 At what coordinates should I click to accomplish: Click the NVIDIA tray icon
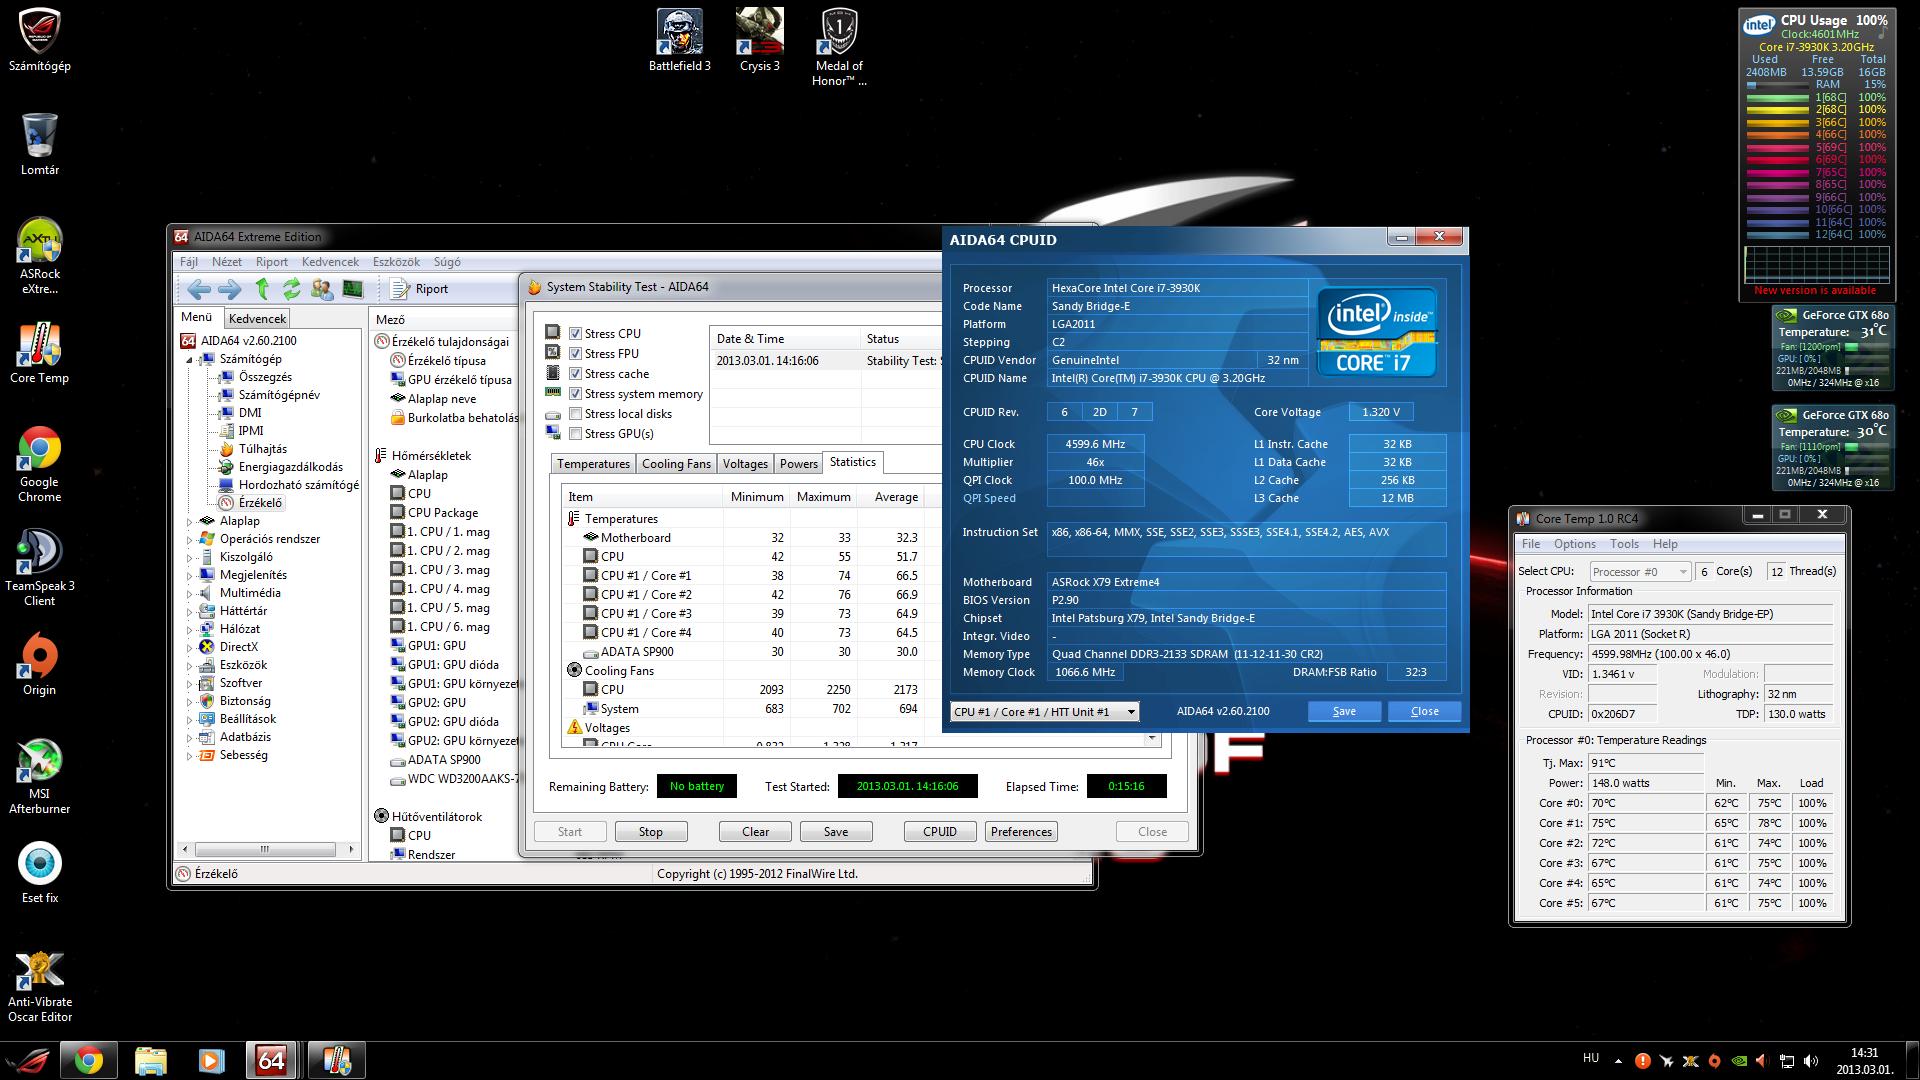(1740, 1061)
